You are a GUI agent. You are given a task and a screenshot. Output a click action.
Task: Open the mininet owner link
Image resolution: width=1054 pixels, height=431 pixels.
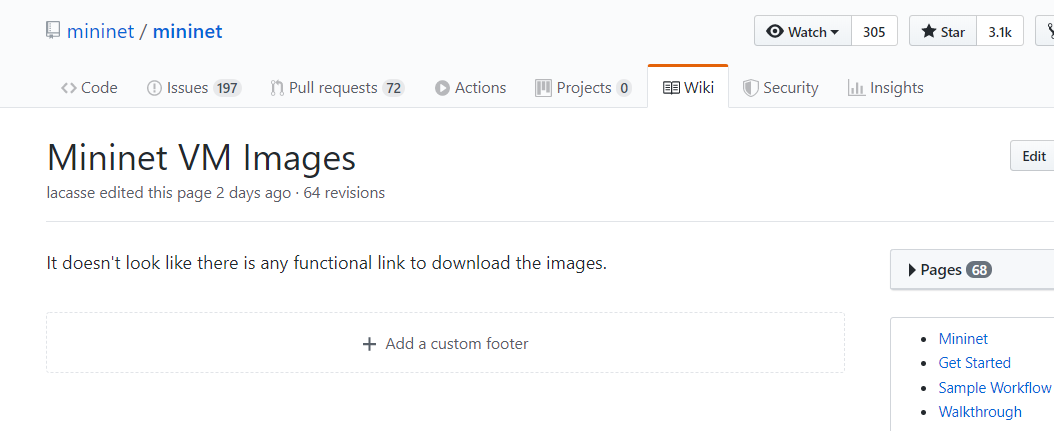(x=100, y=32)
